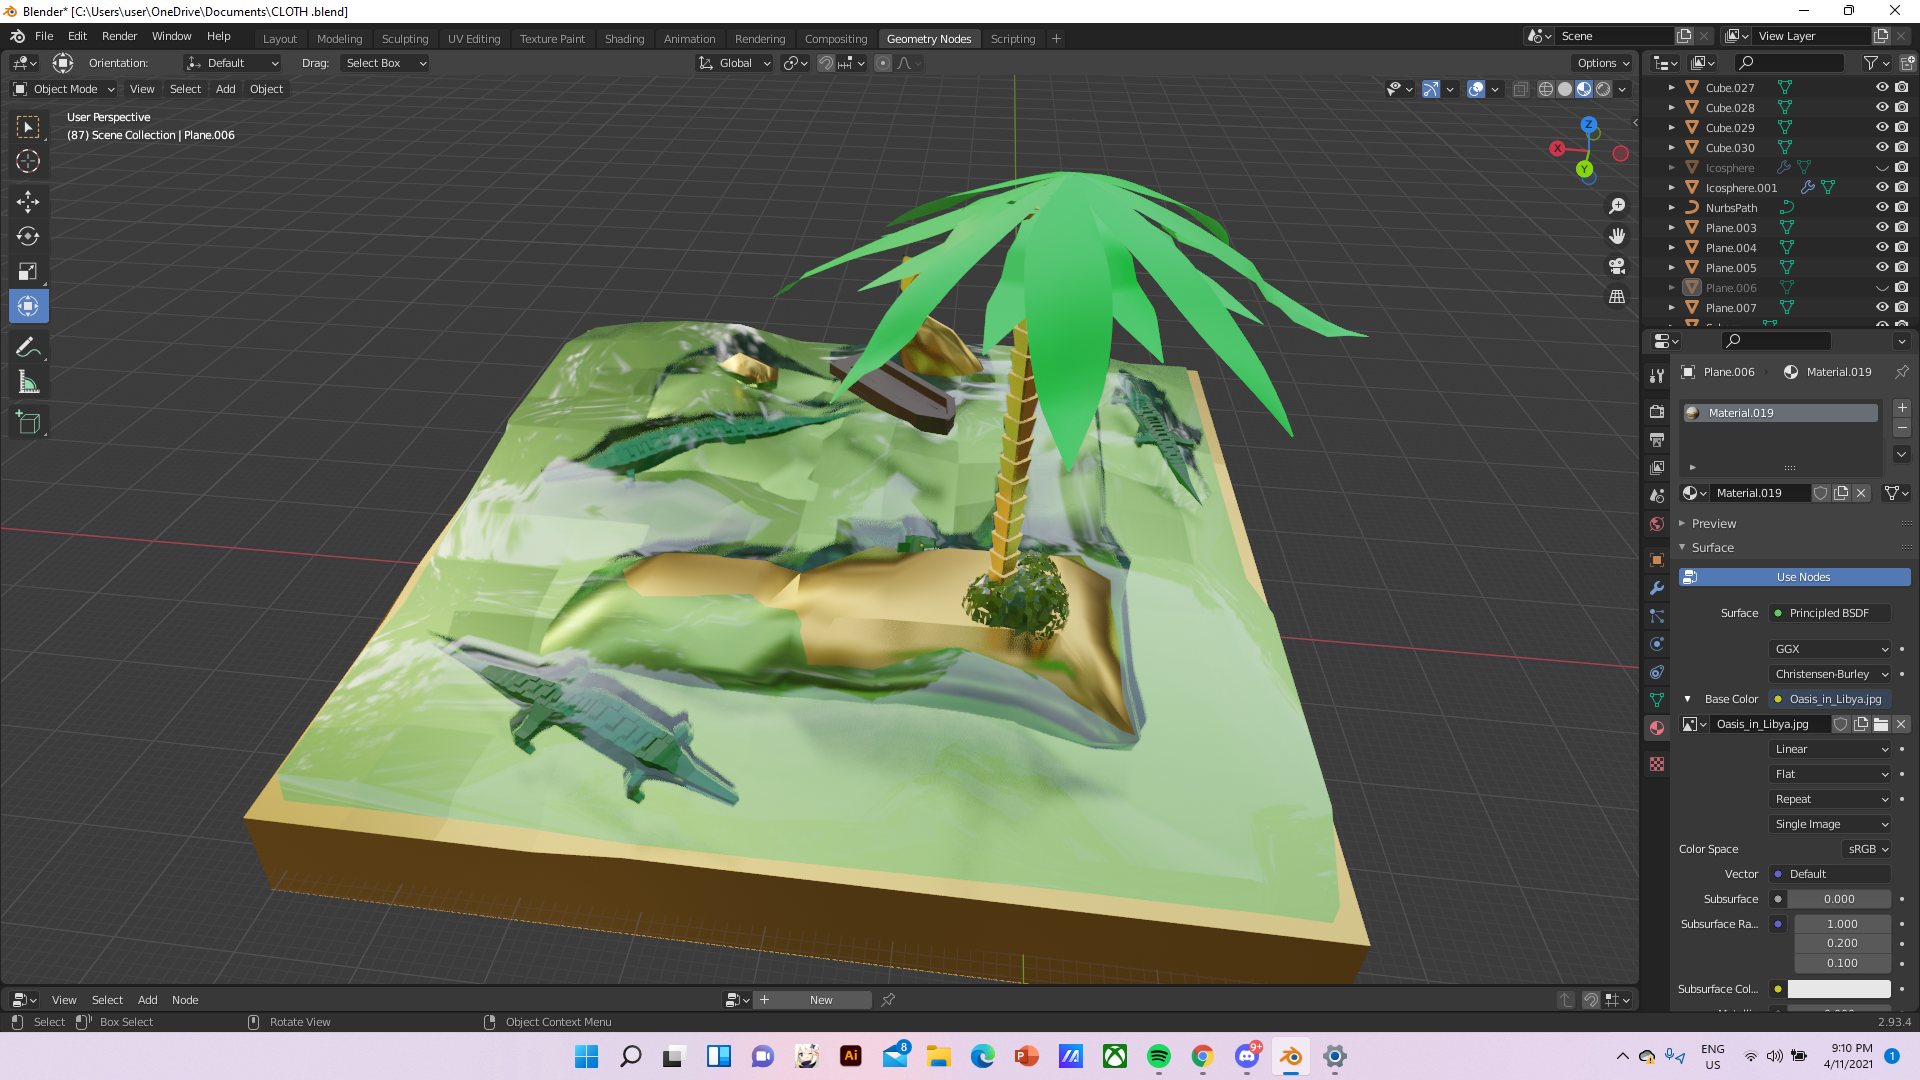Disable Plane.004 in renders via camera toggle

click(1901, 247)
